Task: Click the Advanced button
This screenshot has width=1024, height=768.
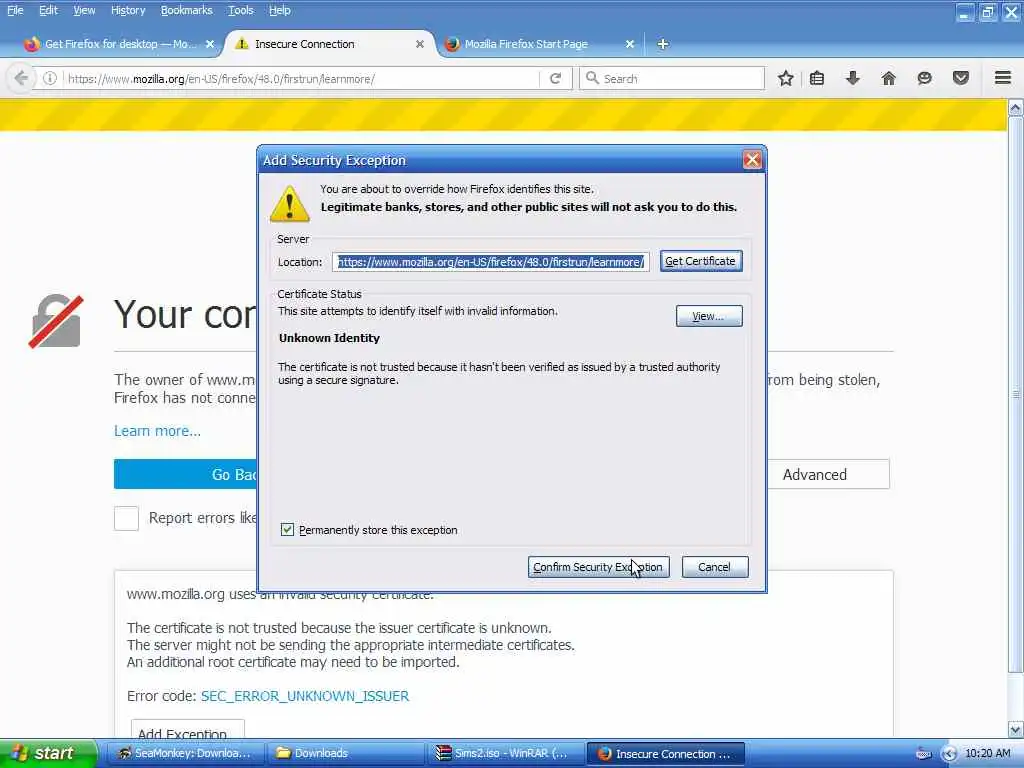Action: [x=828, y=474]
